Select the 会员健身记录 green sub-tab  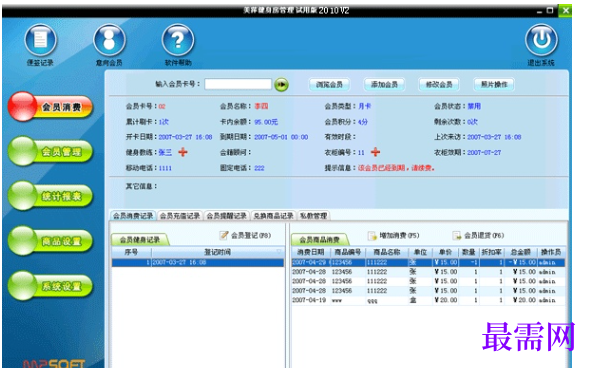coord(140,240)
